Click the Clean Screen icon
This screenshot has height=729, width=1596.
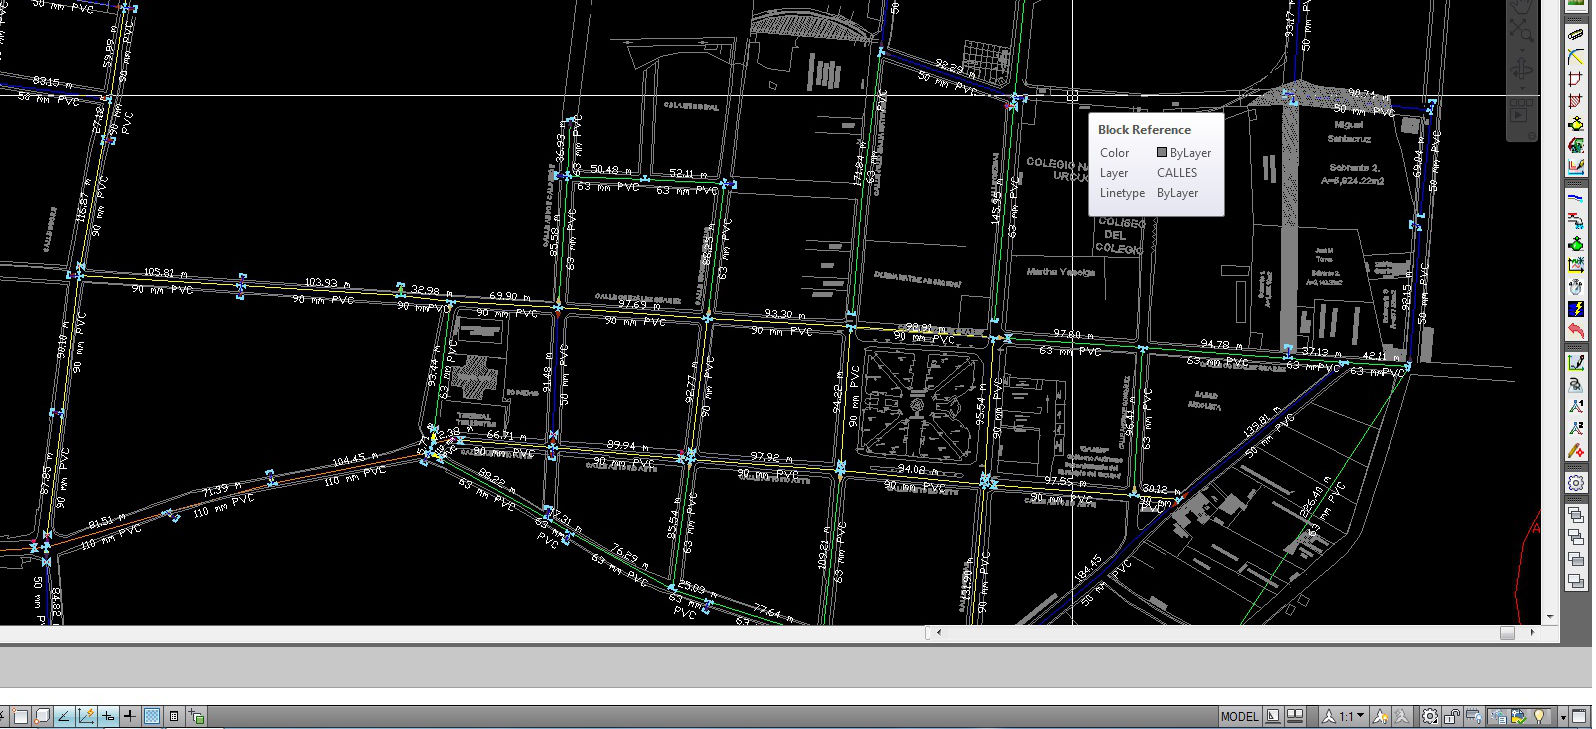point(1578,716)
